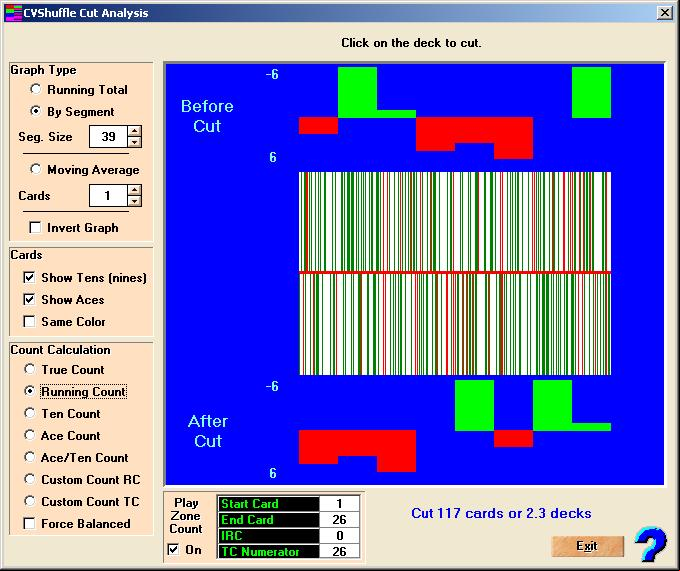The height and width of the screenshot is (571, 680).
Task: Click the Seg. Size value field
Action: 108,137
